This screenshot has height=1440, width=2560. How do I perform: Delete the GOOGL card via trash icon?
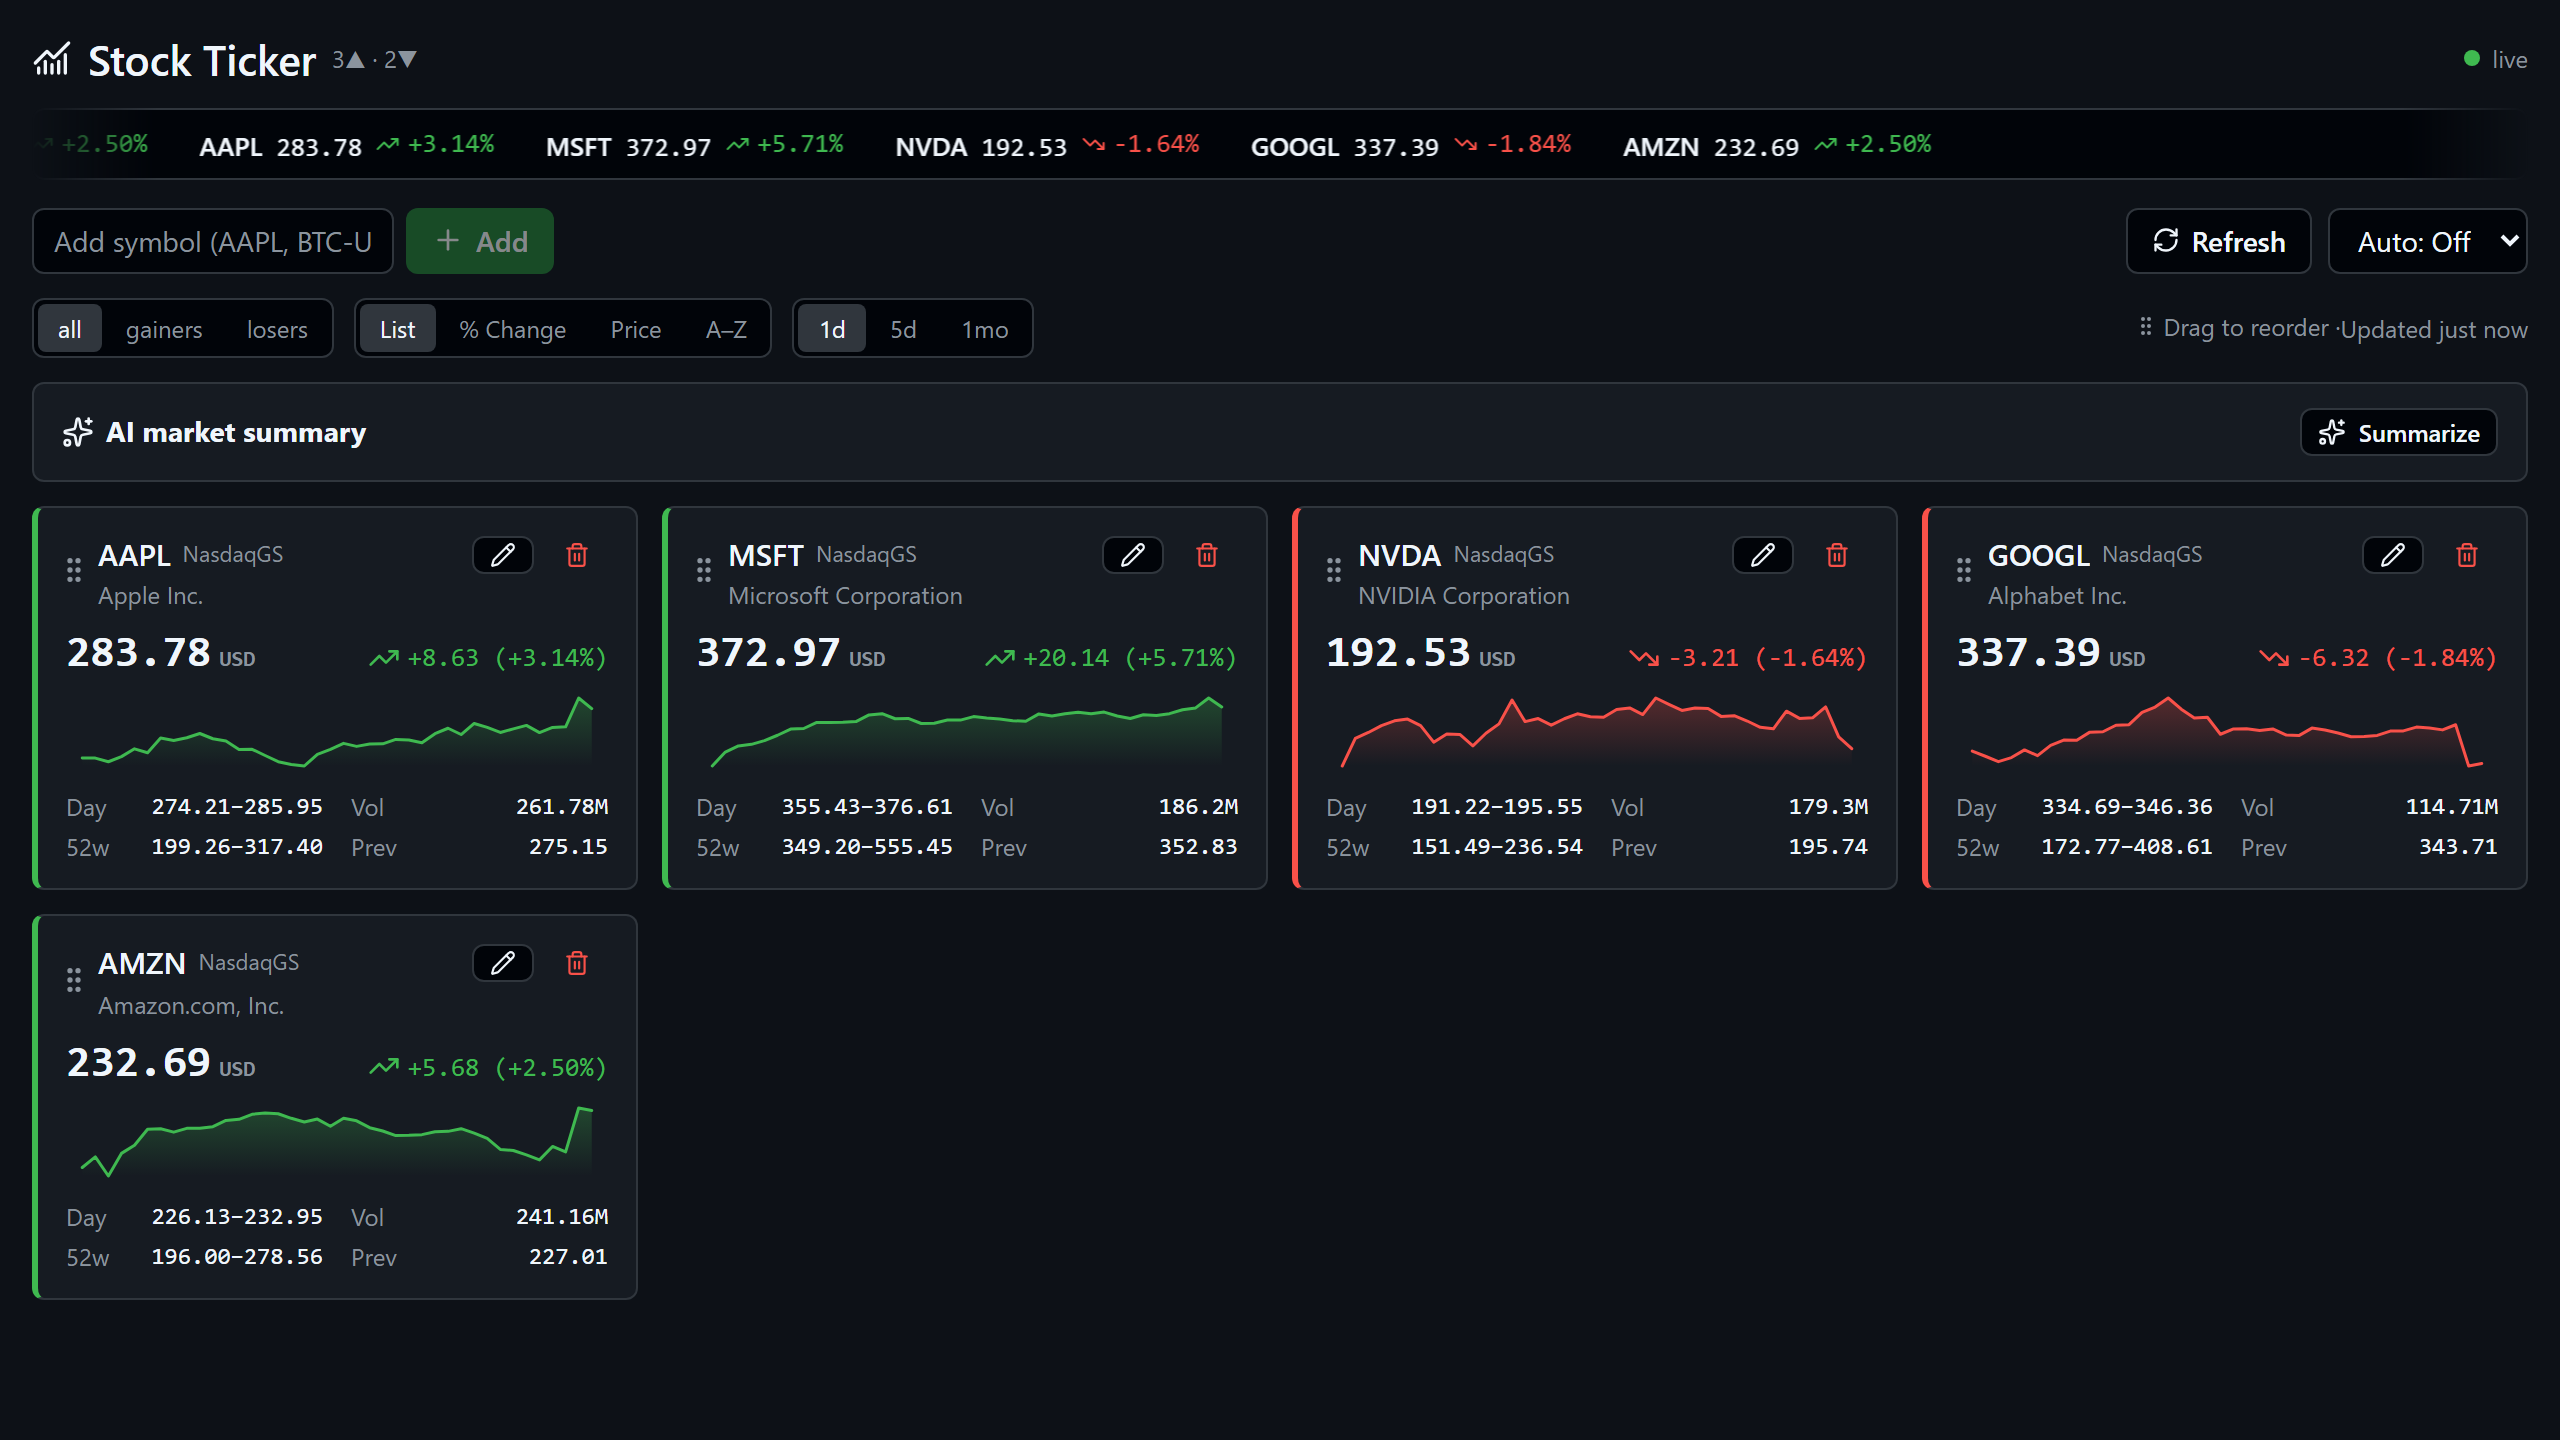pyautogui.click(x=2467, y=555)
